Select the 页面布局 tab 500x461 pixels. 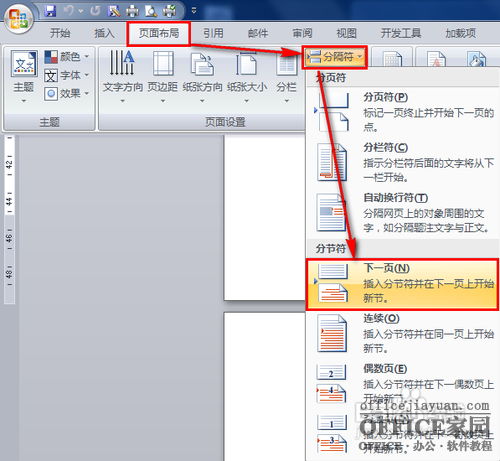click(159, 33)
